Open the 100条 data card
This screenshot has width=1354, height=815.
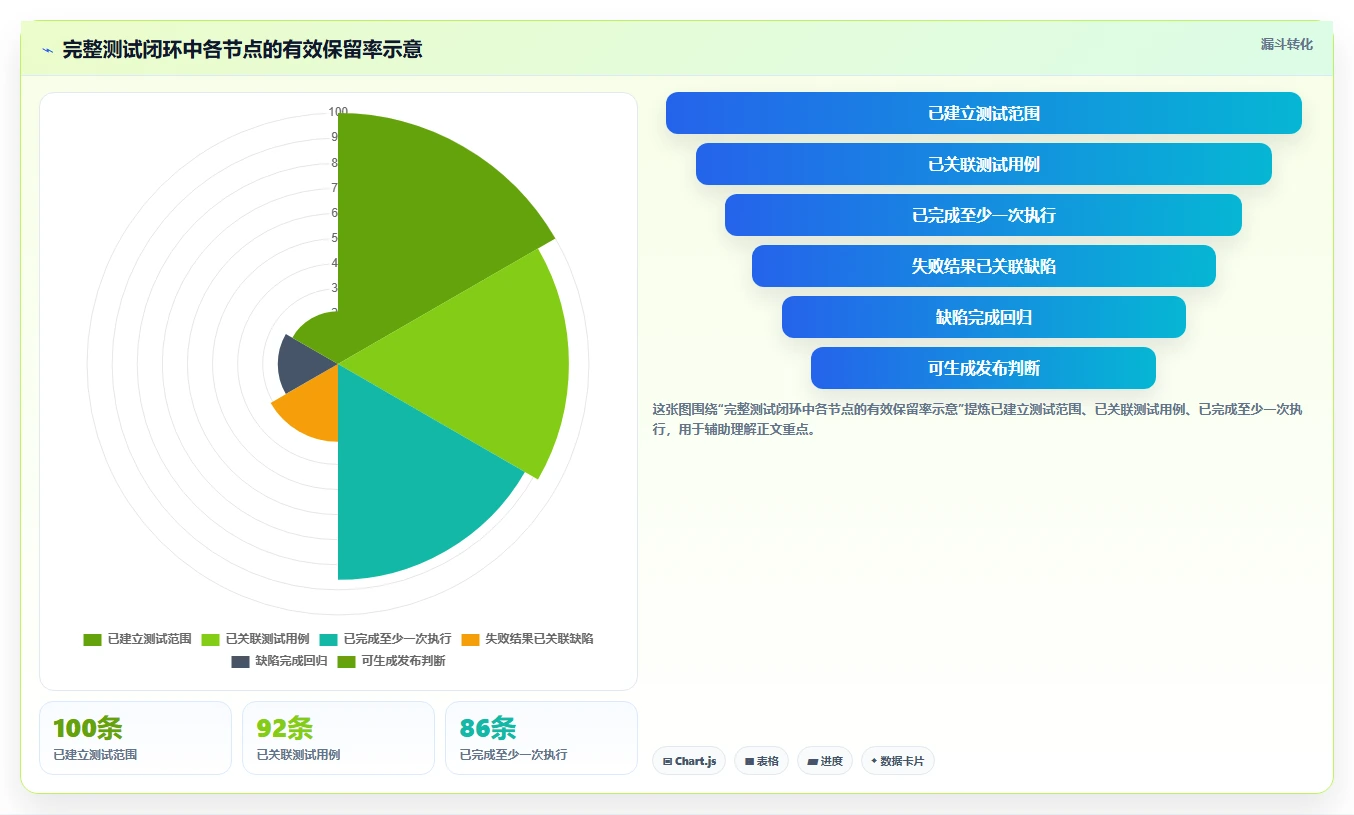point(135,738)
